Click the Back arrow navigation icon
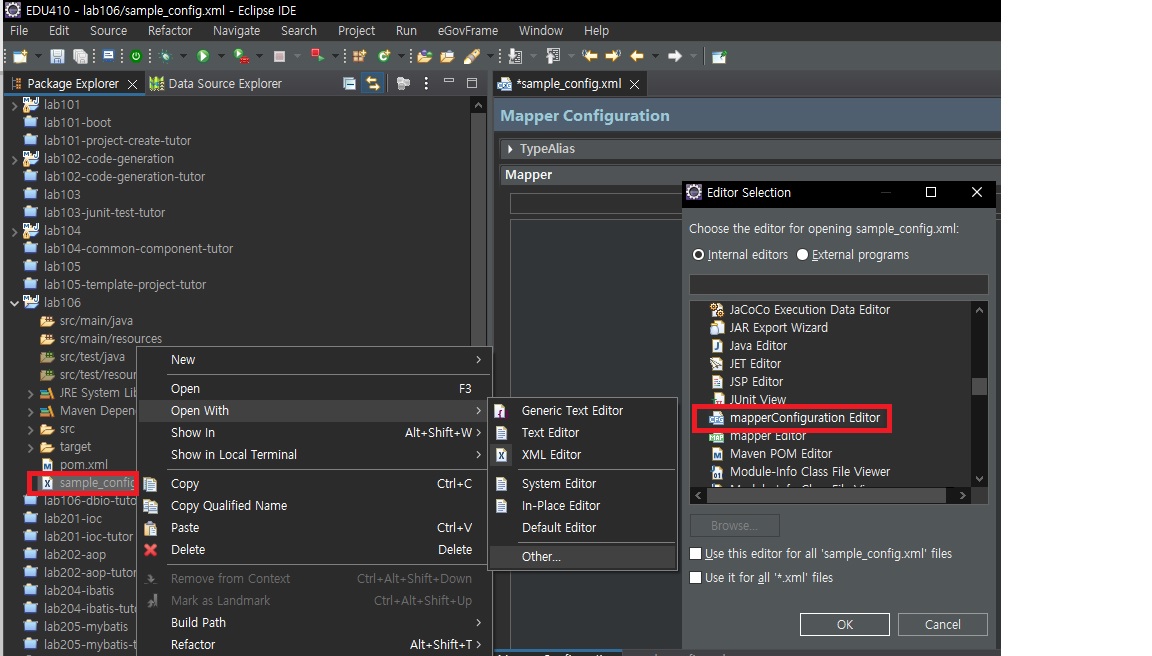 click(x=637, y=57)
